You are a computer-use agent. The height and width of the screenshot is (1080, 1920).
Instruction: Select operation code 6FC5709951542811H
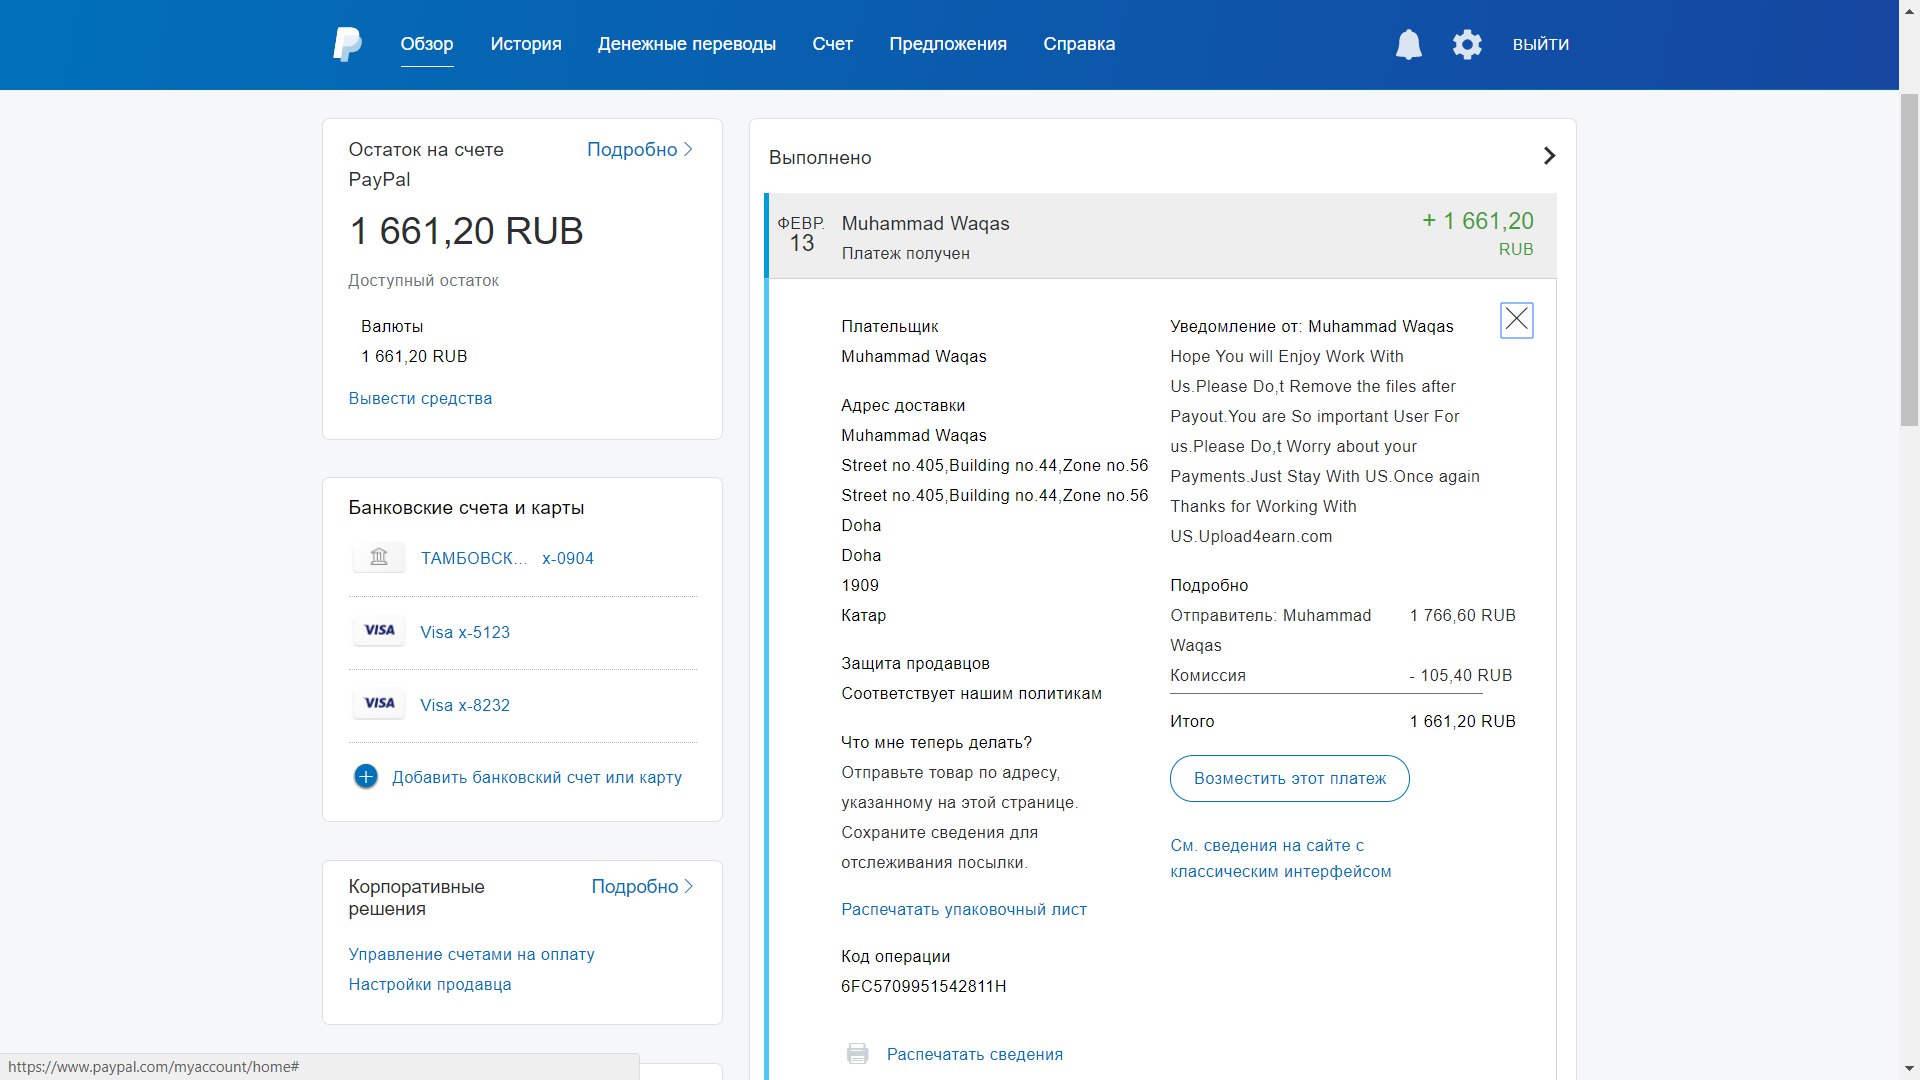click(x=924, y=986)
